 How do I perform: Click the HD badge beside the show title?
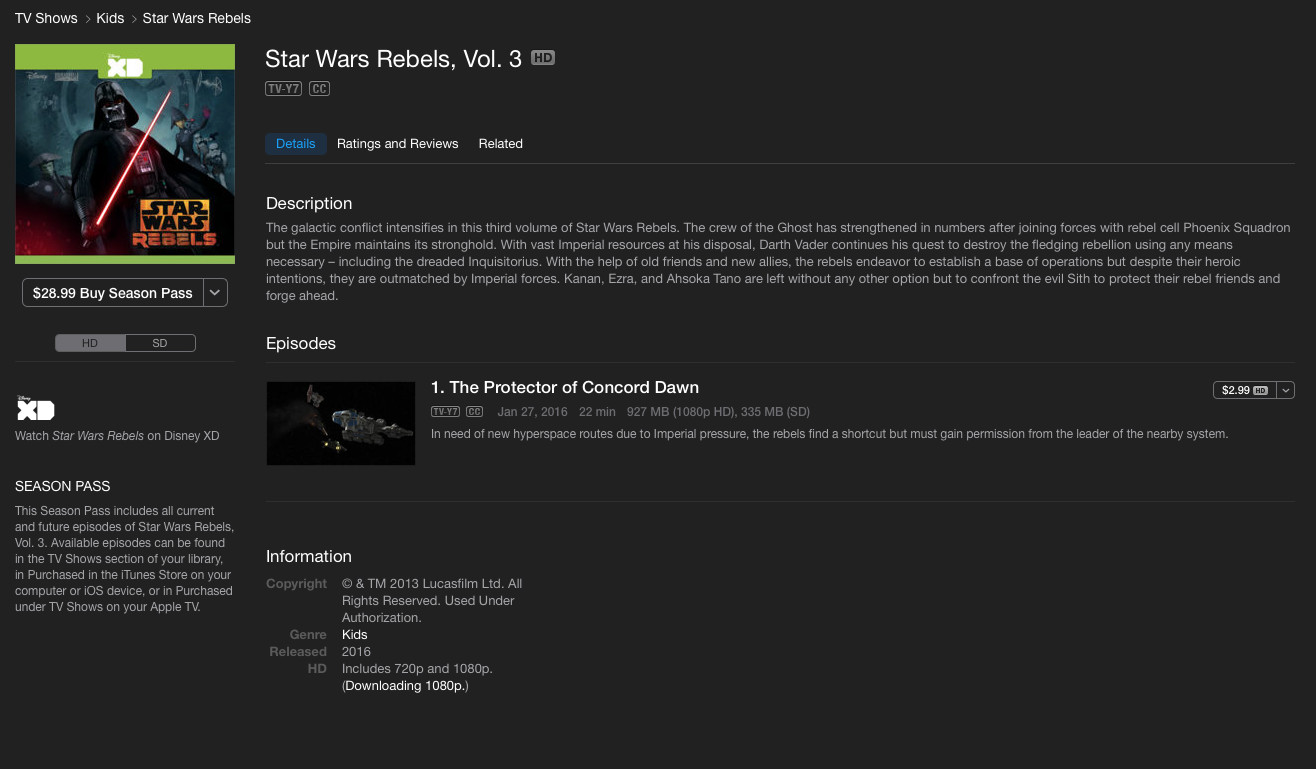pyautogui.click(x=542, y=58)
